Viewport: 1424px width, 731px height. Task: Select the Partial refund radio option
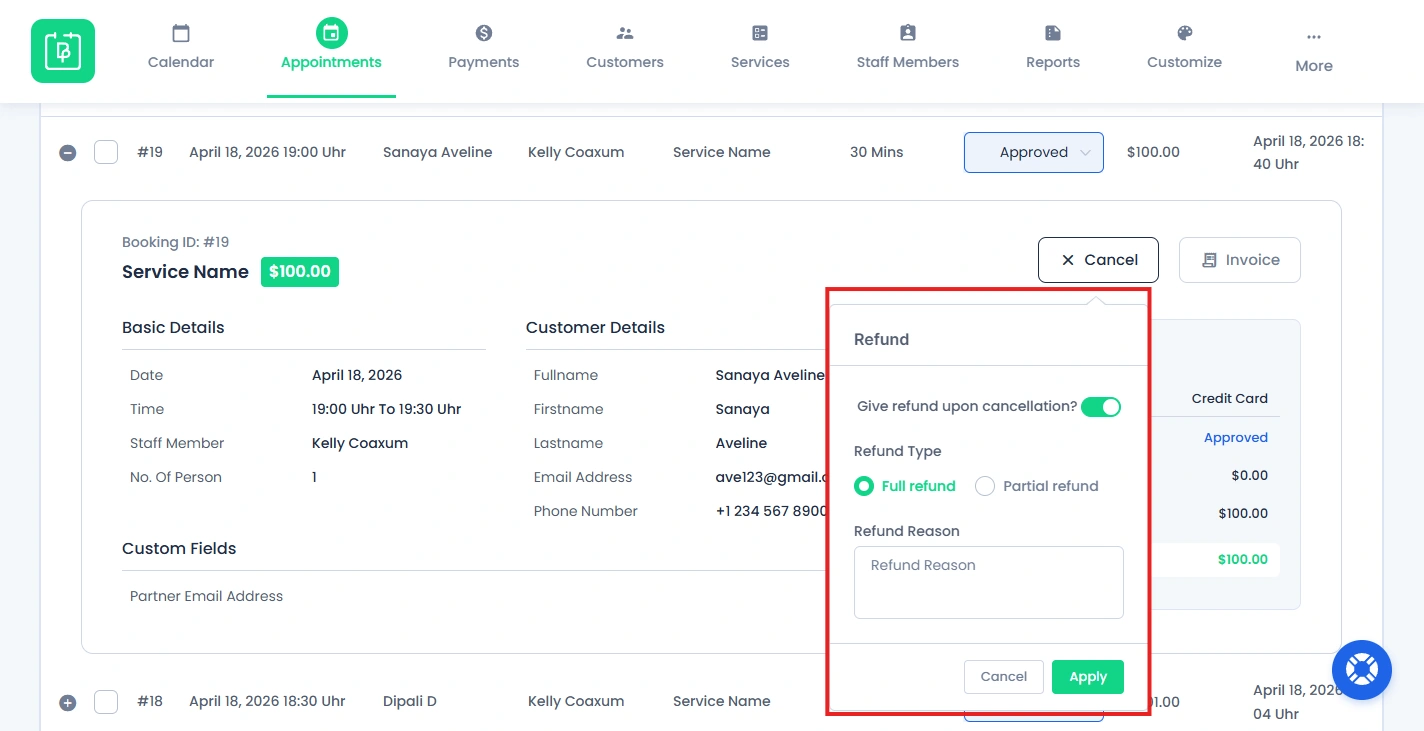tap(985, 486)
